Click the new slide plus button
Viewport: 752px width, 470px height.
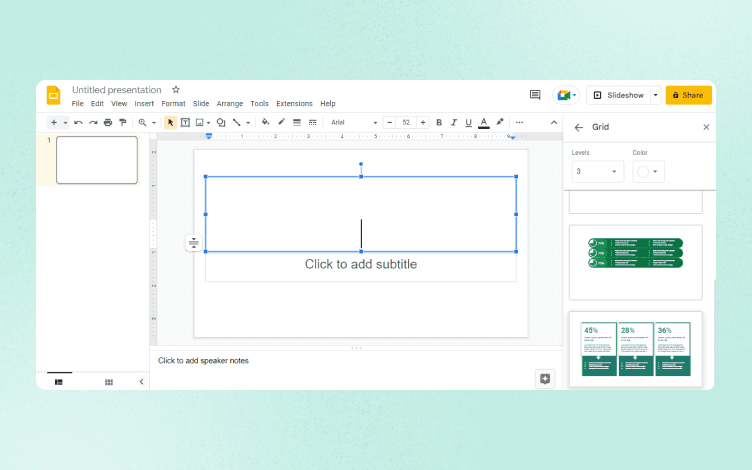tap(54, 123)
